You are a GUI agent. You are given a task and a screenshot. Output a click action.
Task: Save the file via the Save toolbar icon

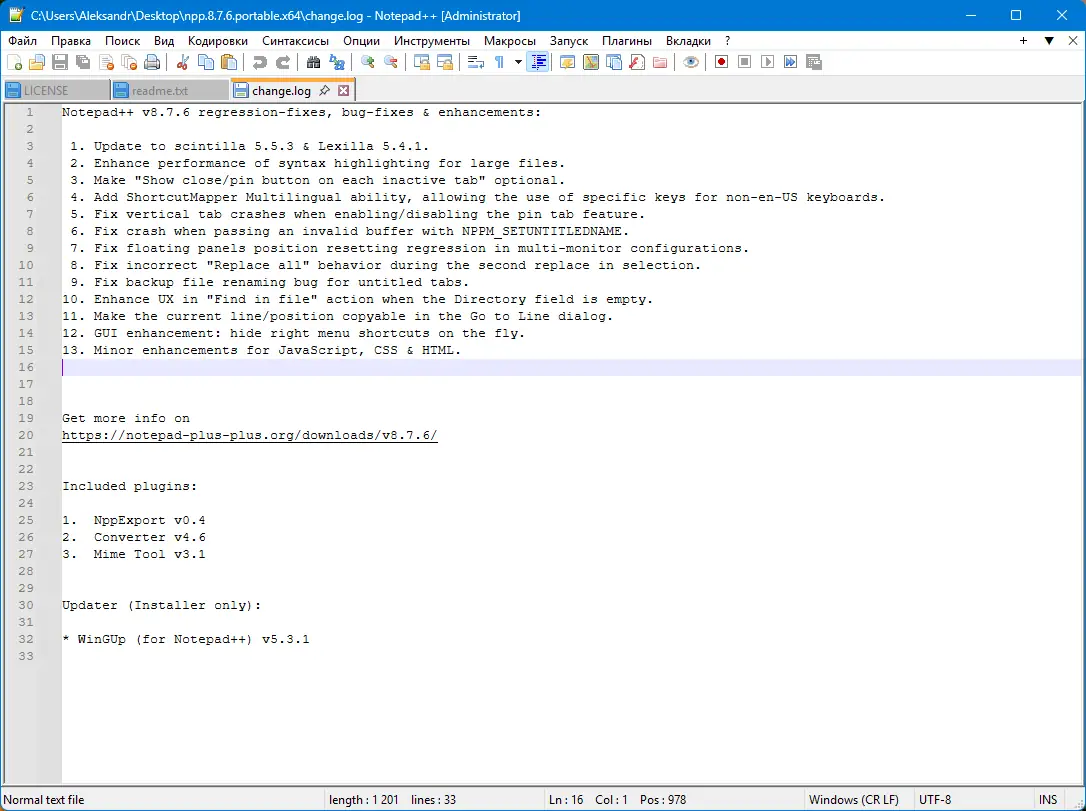coord(60,62)
